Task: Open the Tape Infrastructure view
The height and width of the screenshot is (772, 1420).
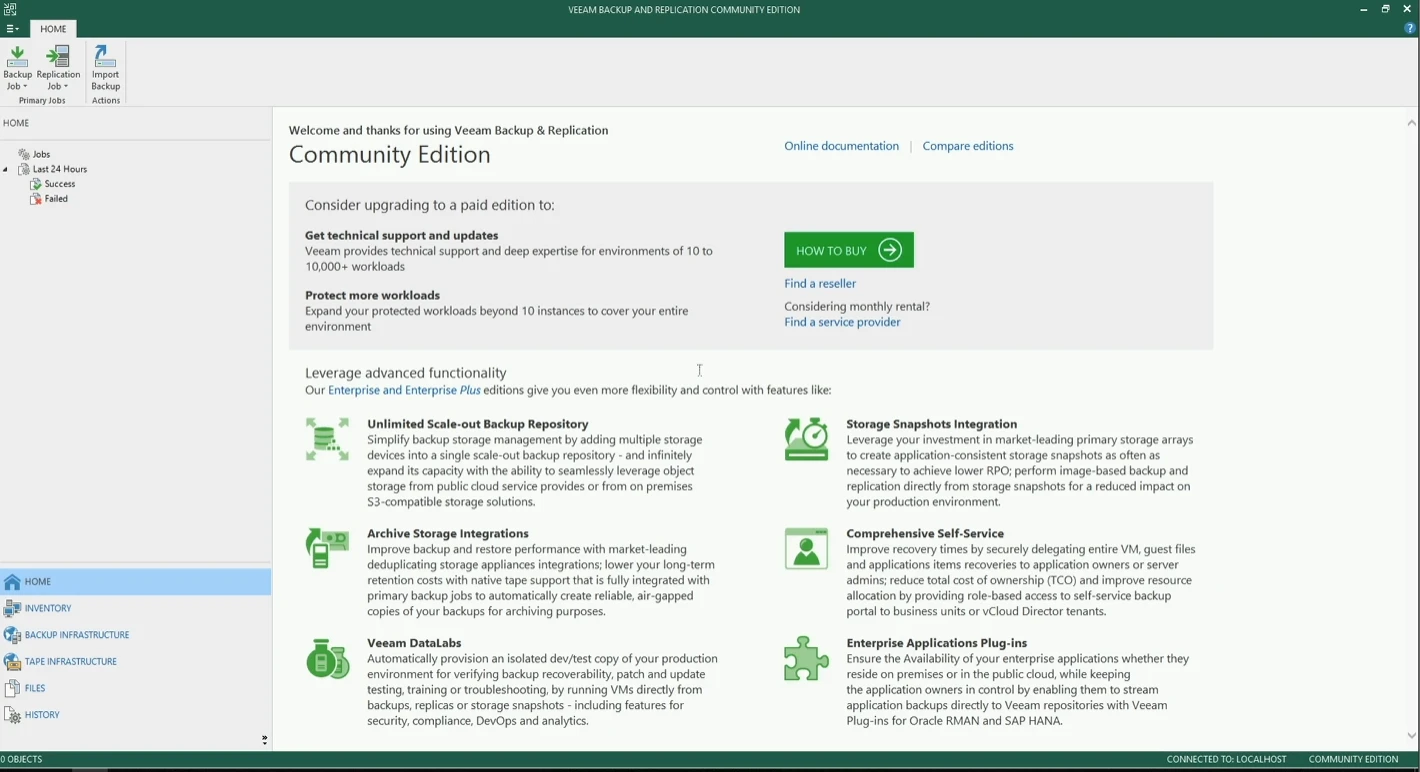Action: (136, 662)
